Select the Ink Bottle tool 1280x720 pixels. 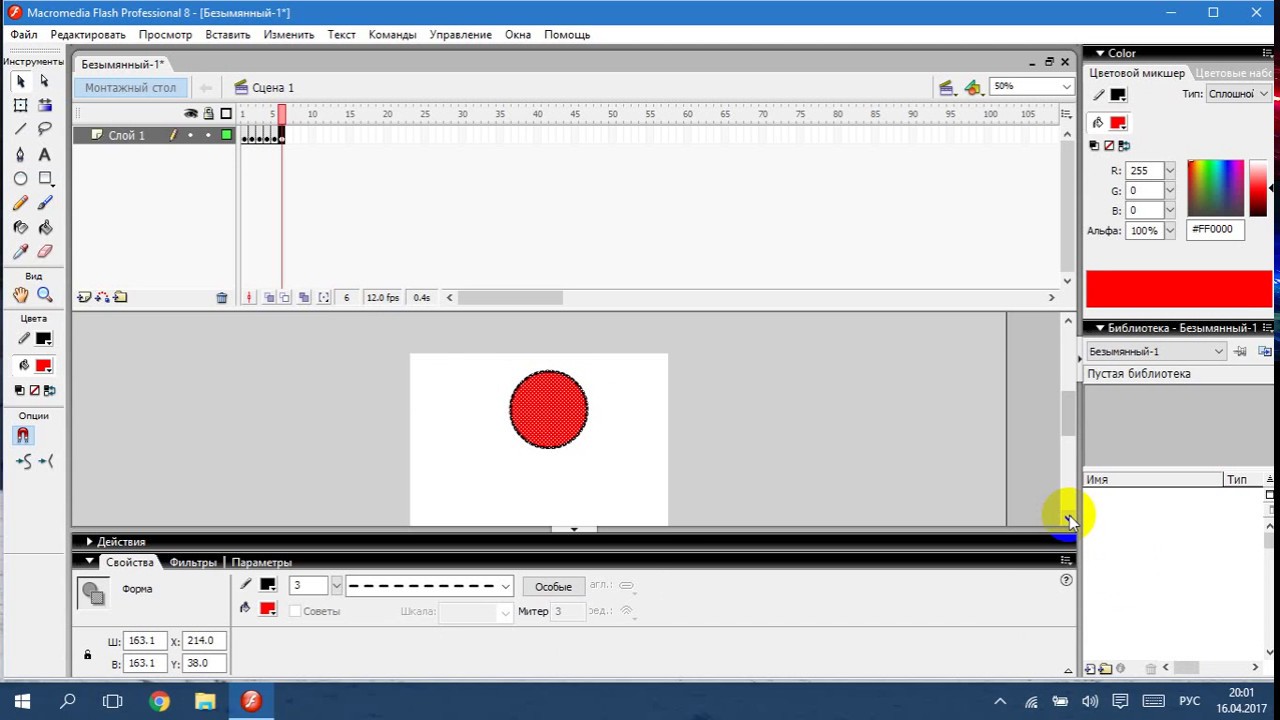tap(20, 227)
